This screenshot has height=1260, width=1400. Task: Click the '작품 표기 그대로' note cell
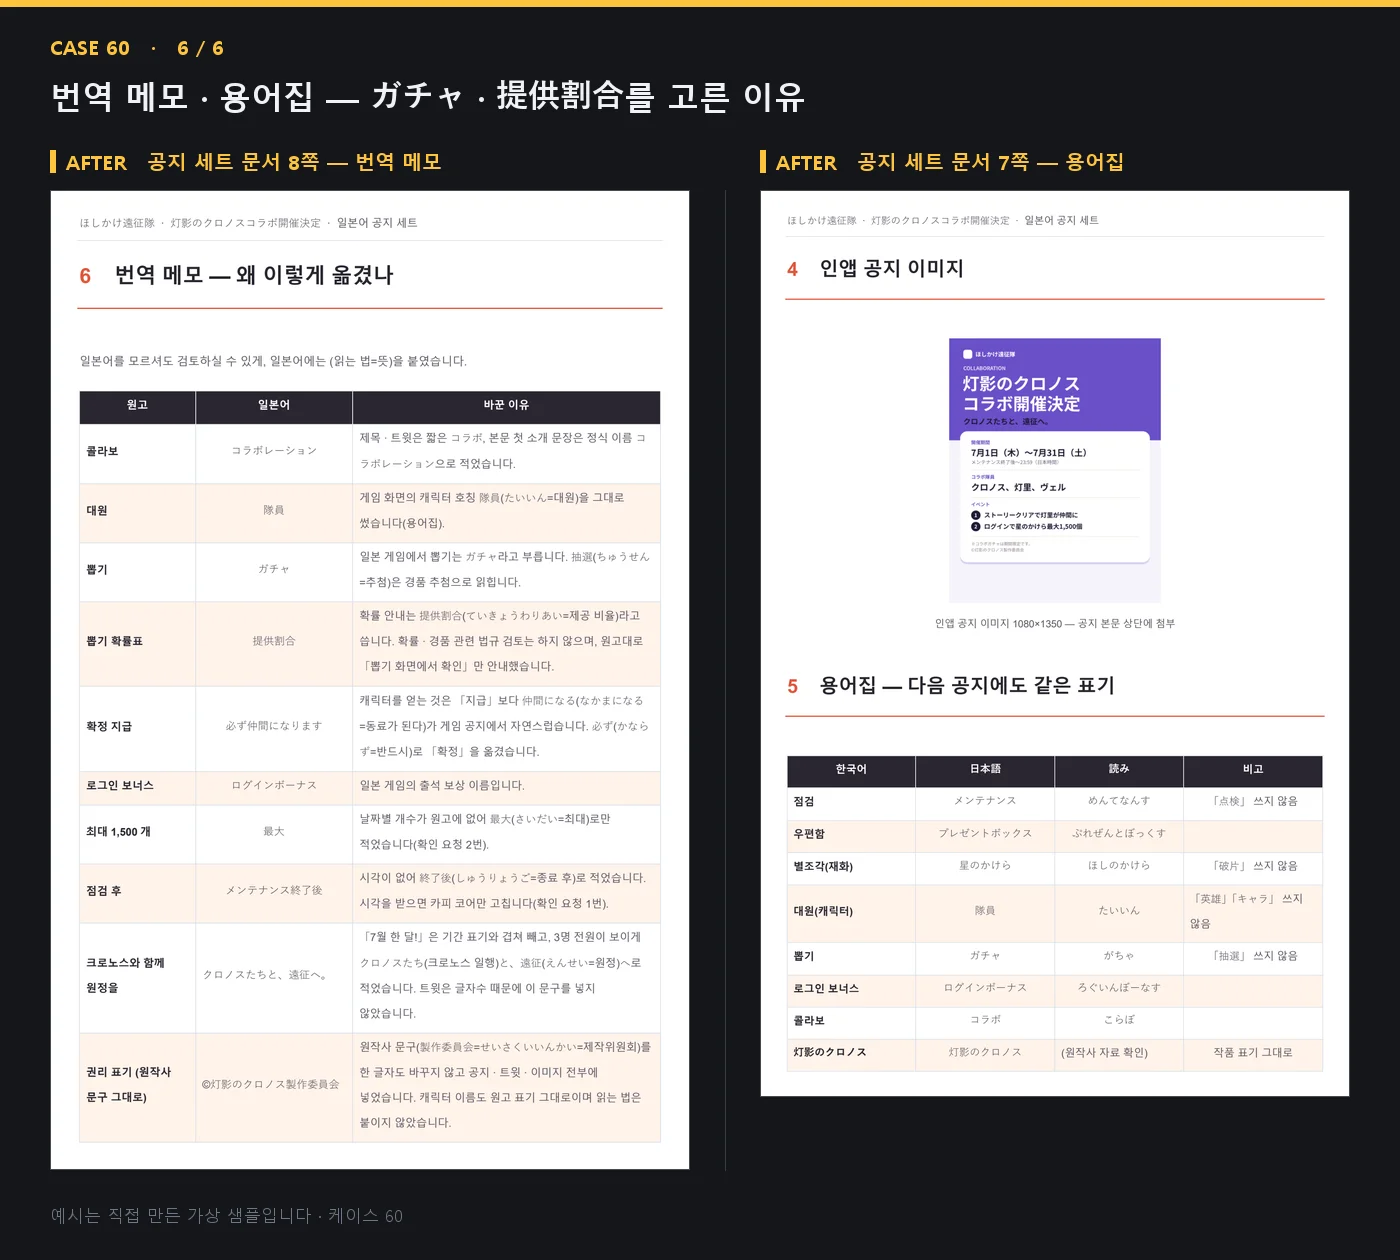(x=1253, y=1053)
